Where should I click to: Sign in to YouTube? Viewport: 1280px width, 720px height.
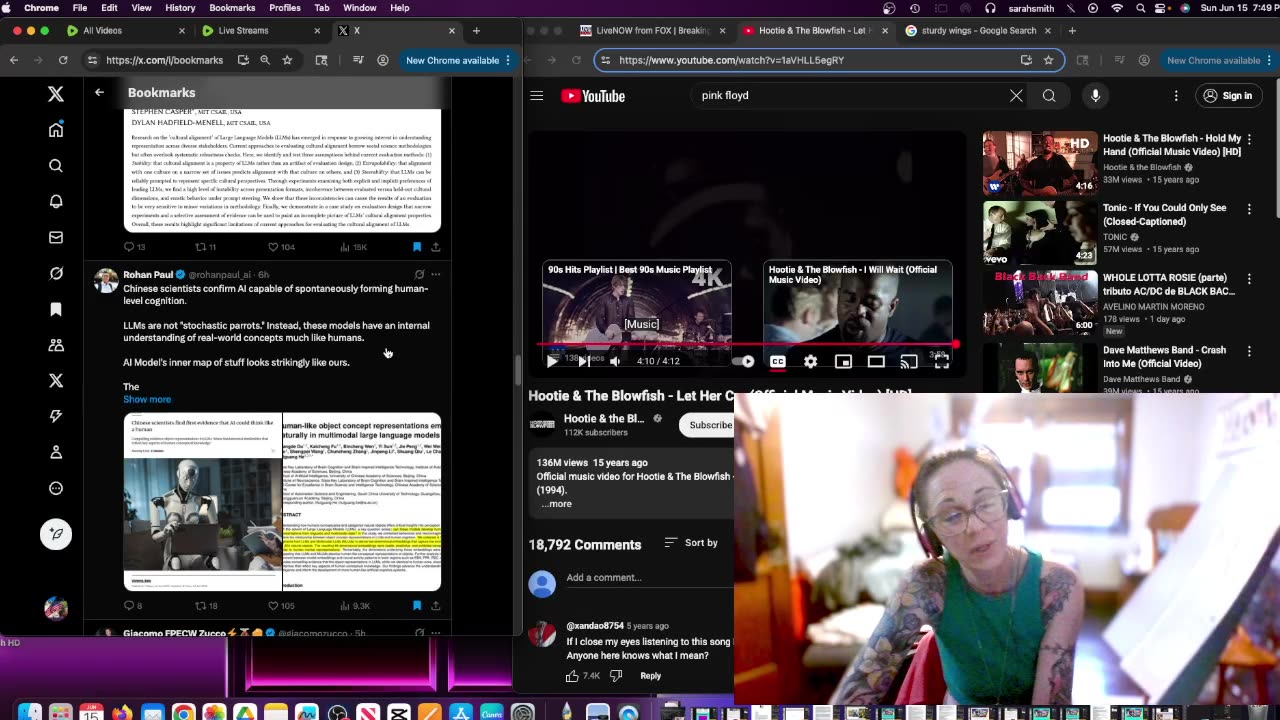pos(1227,96)
